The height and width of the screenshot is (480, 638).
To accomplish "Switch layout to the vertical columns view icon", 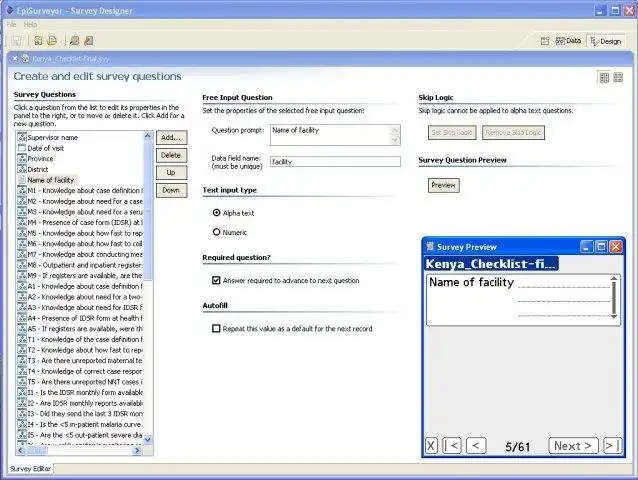I will coord(604,77).
